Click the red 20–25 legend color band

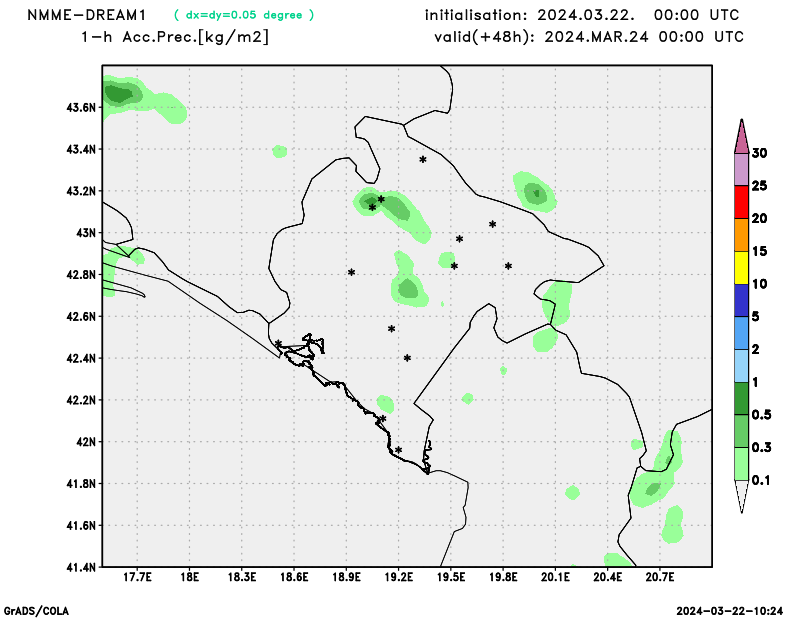click(x=741, y=202)
